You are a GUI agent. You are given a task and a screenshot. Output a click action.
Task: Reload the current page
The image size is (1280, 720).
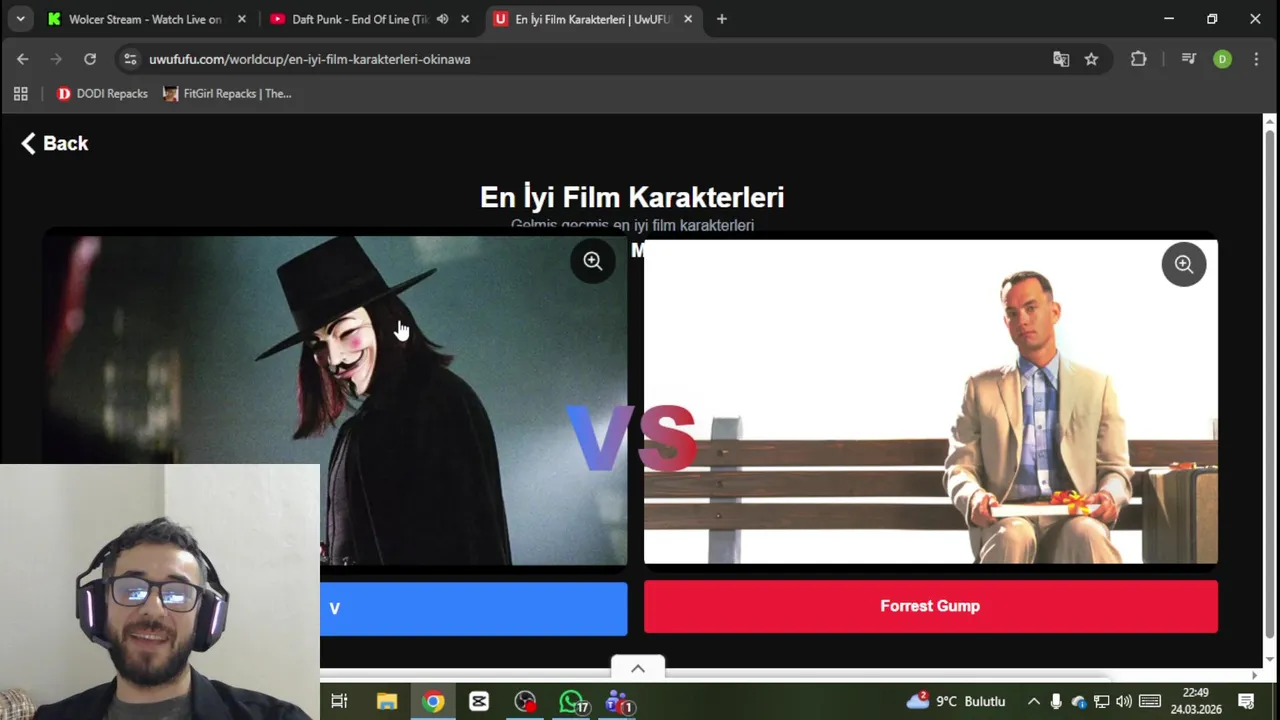coord(90,59)
